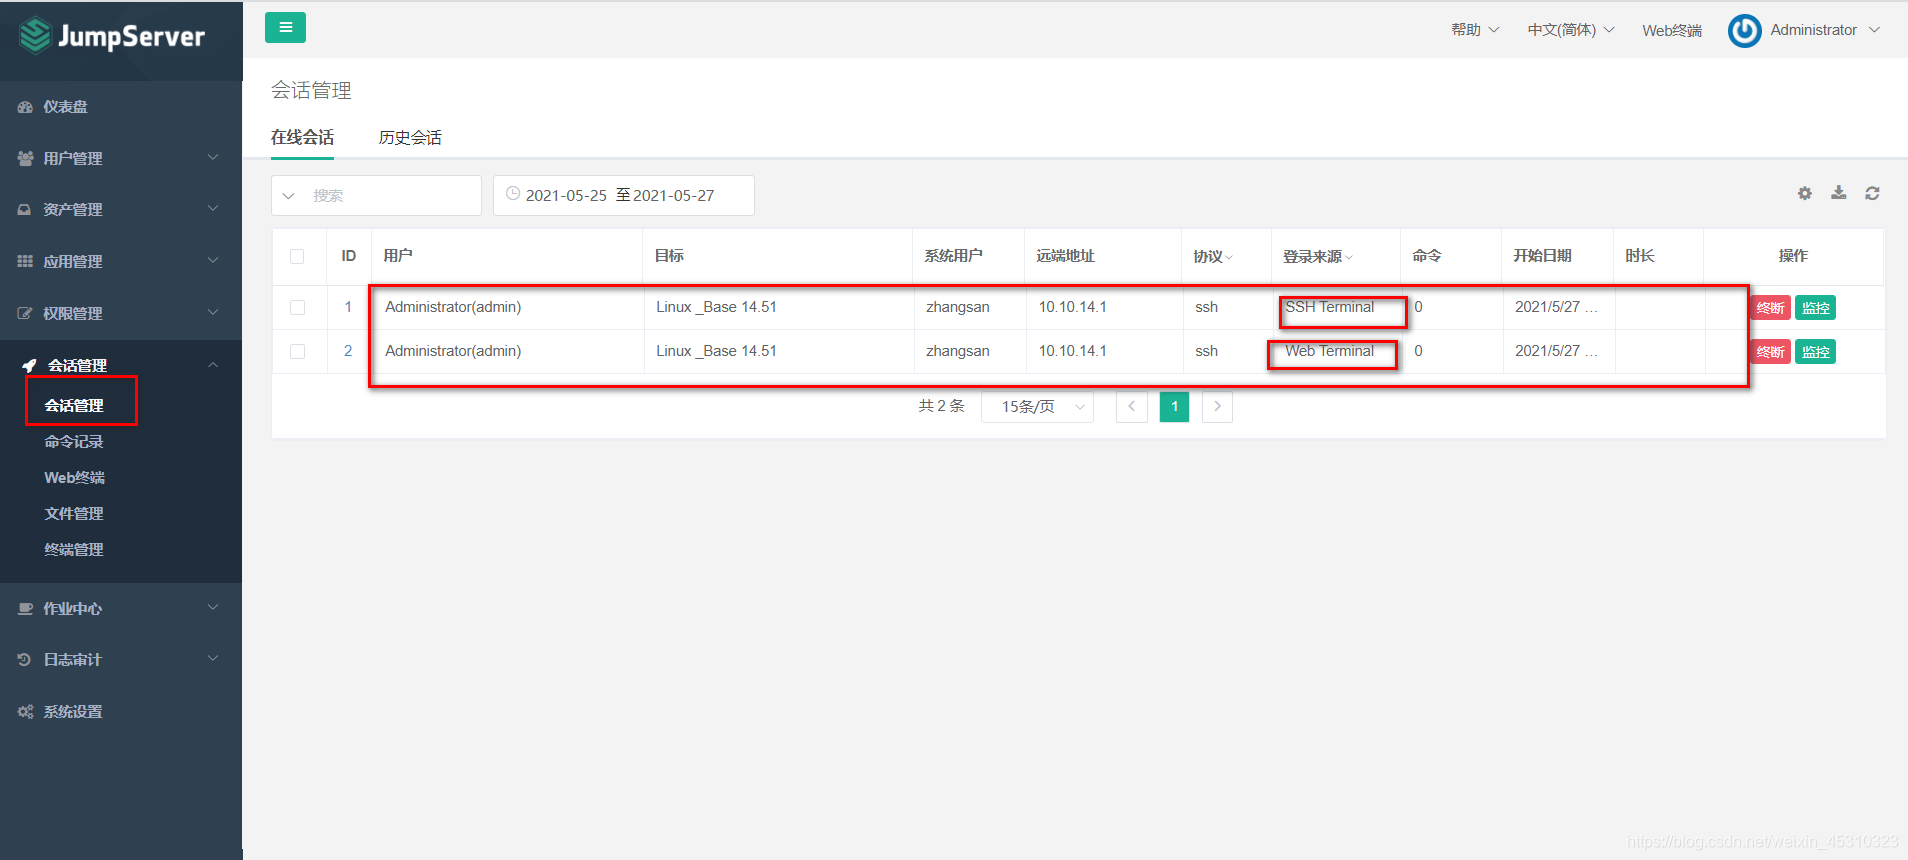Monitor session 2 with 监控 button
The image size is (1908, 860).
[x=1816, y=352]
